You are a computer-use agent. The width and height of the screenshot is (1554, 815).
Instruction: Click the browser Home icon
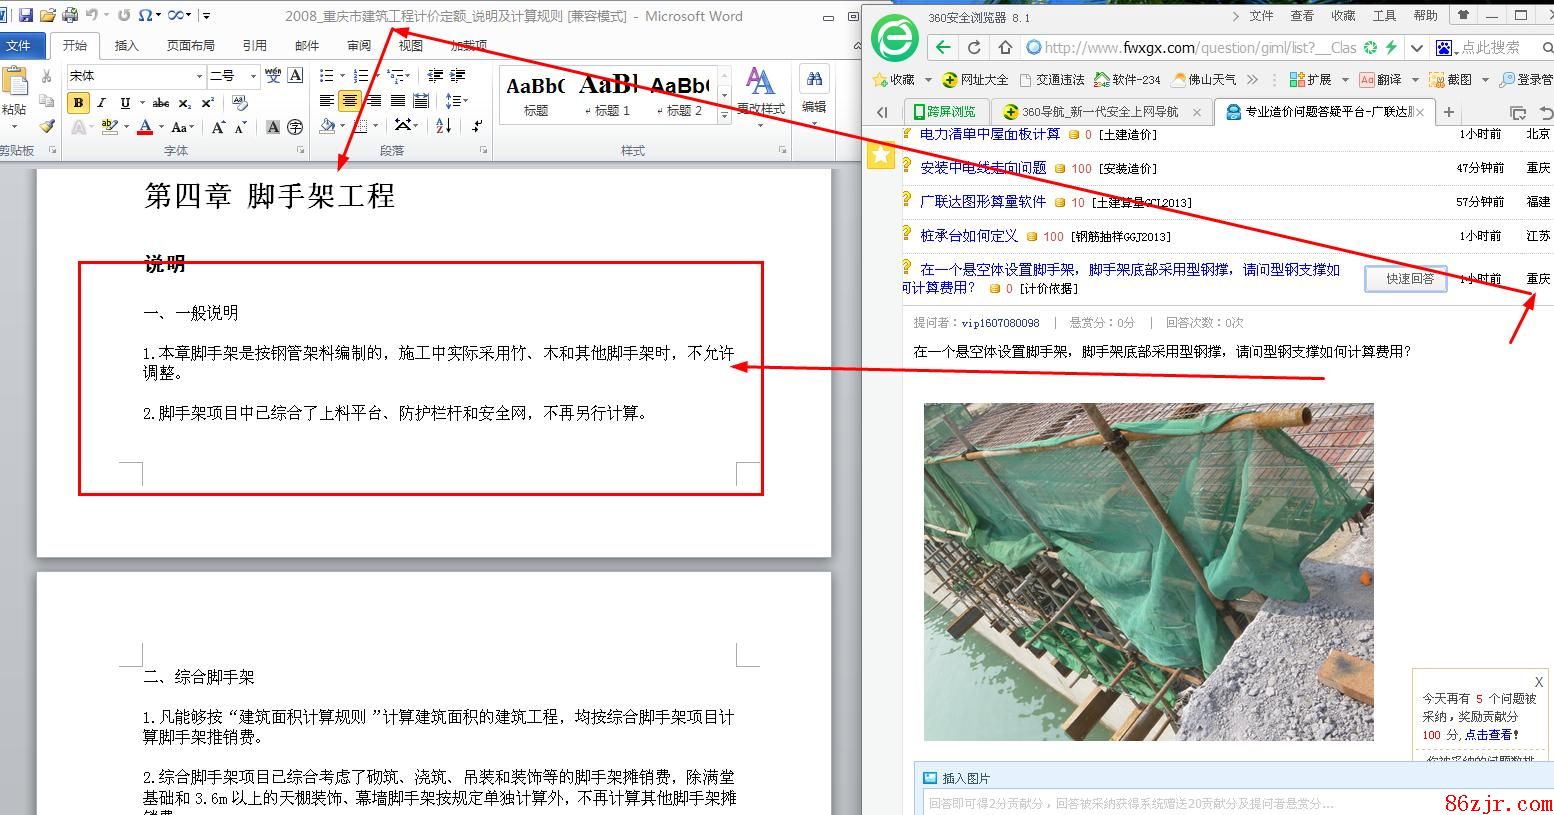pyautogui.click(x=1005, y=47)
